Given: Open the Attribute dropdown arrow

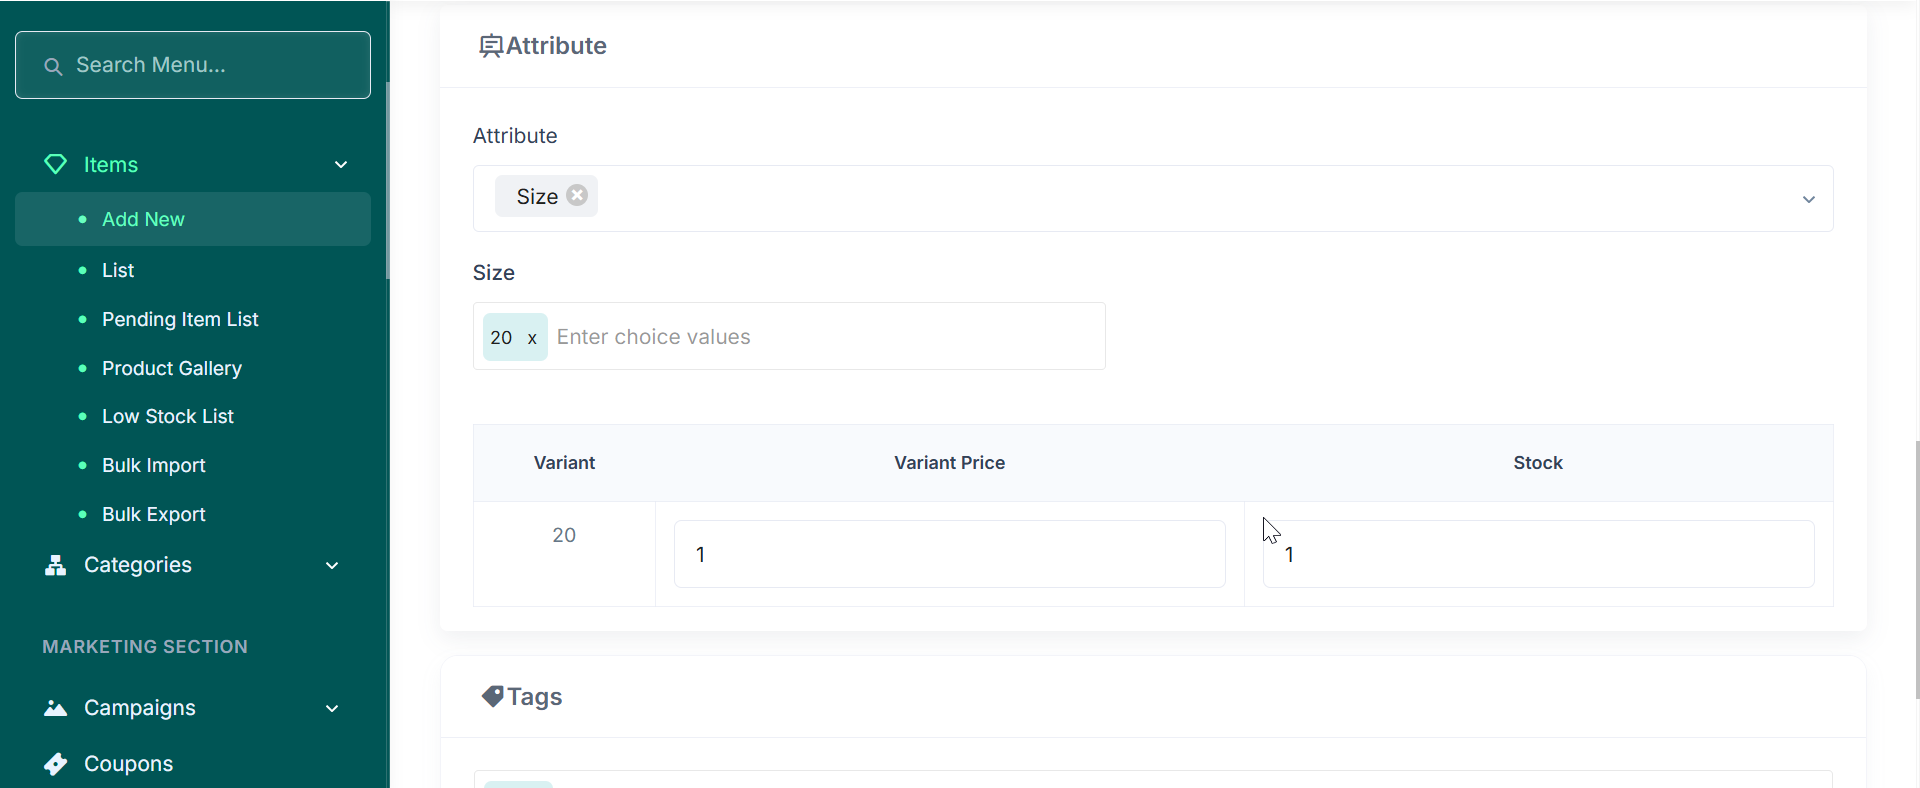Looking at the screenshot, I should pyautogui.click(x=1808, y=199).
